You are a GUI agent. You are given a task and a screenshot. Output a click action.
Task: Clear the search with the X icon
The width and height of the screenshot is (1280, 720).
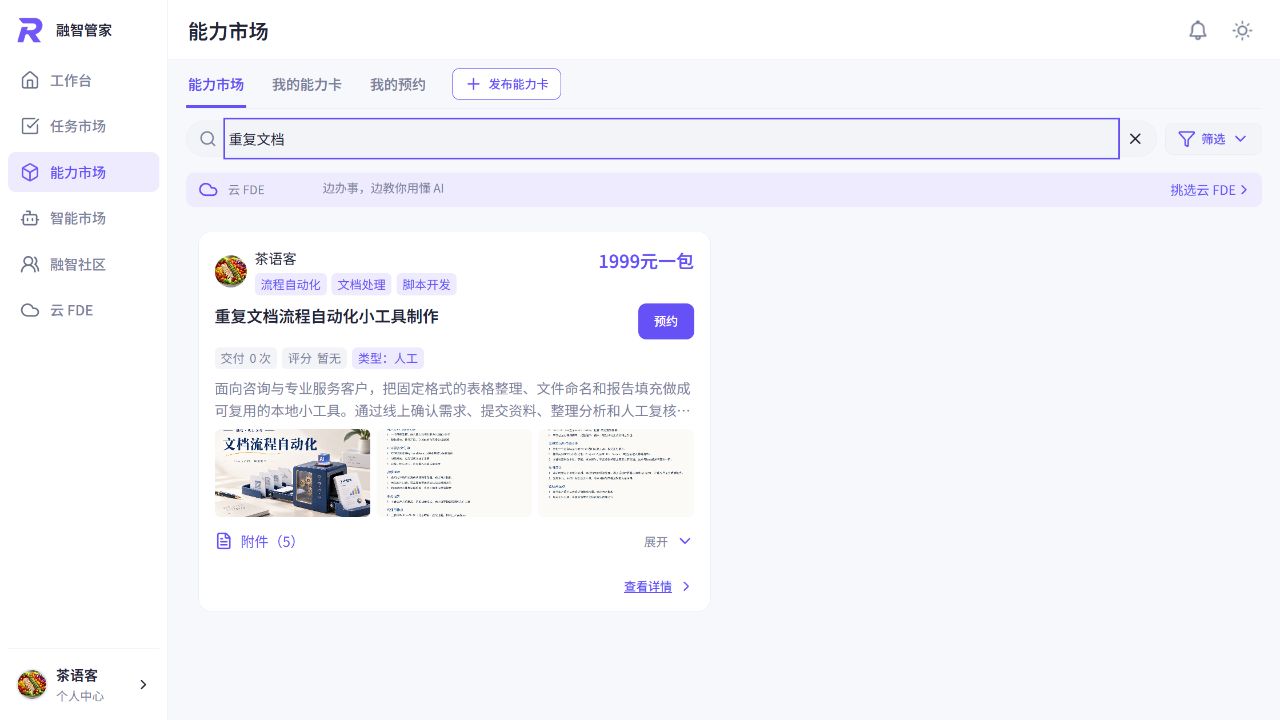point(1135,139)
